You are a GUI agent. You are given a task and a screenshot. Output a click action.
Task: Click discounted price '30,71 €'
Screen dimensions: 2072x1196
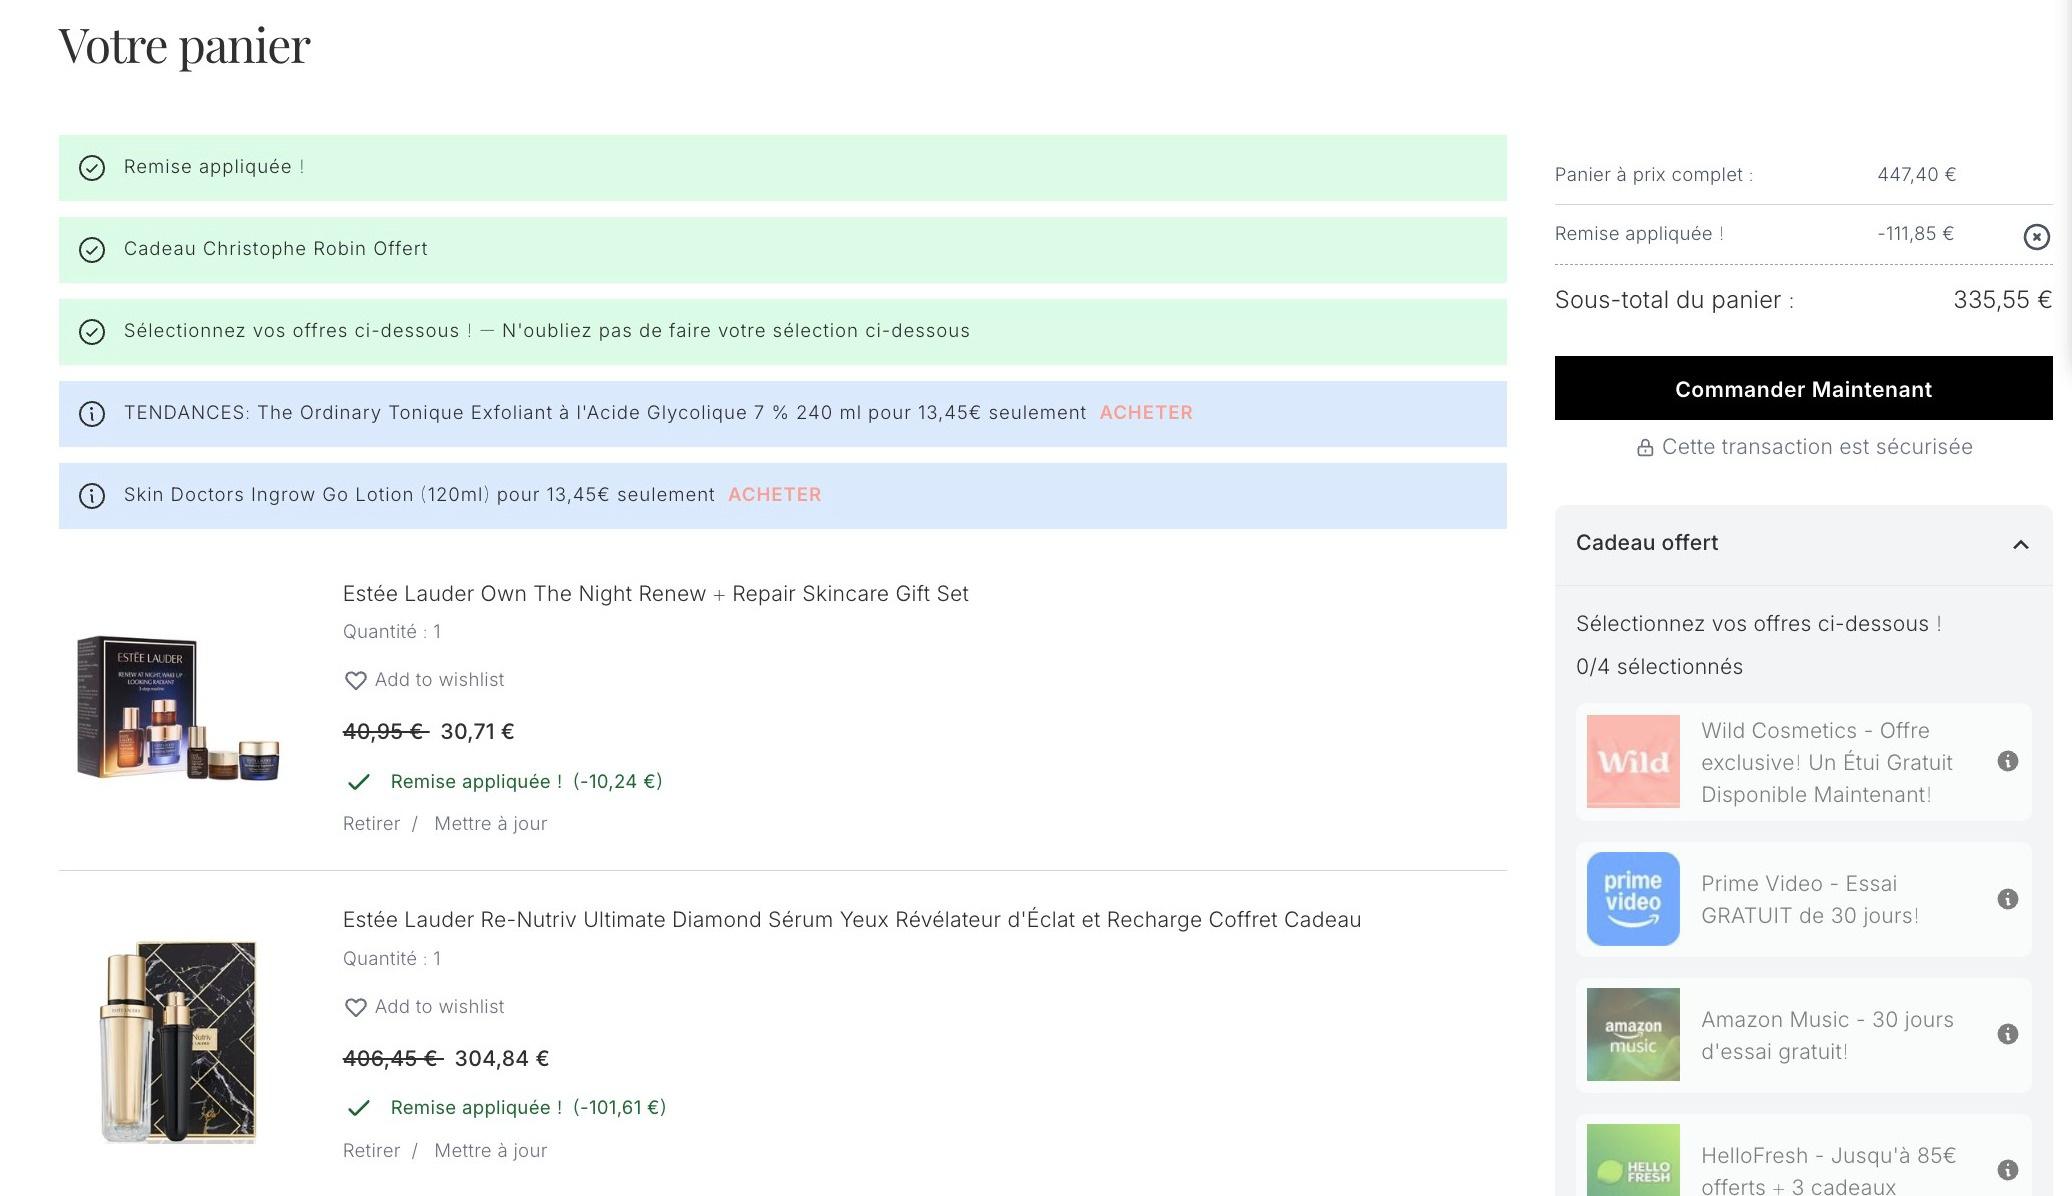point(477,732)
